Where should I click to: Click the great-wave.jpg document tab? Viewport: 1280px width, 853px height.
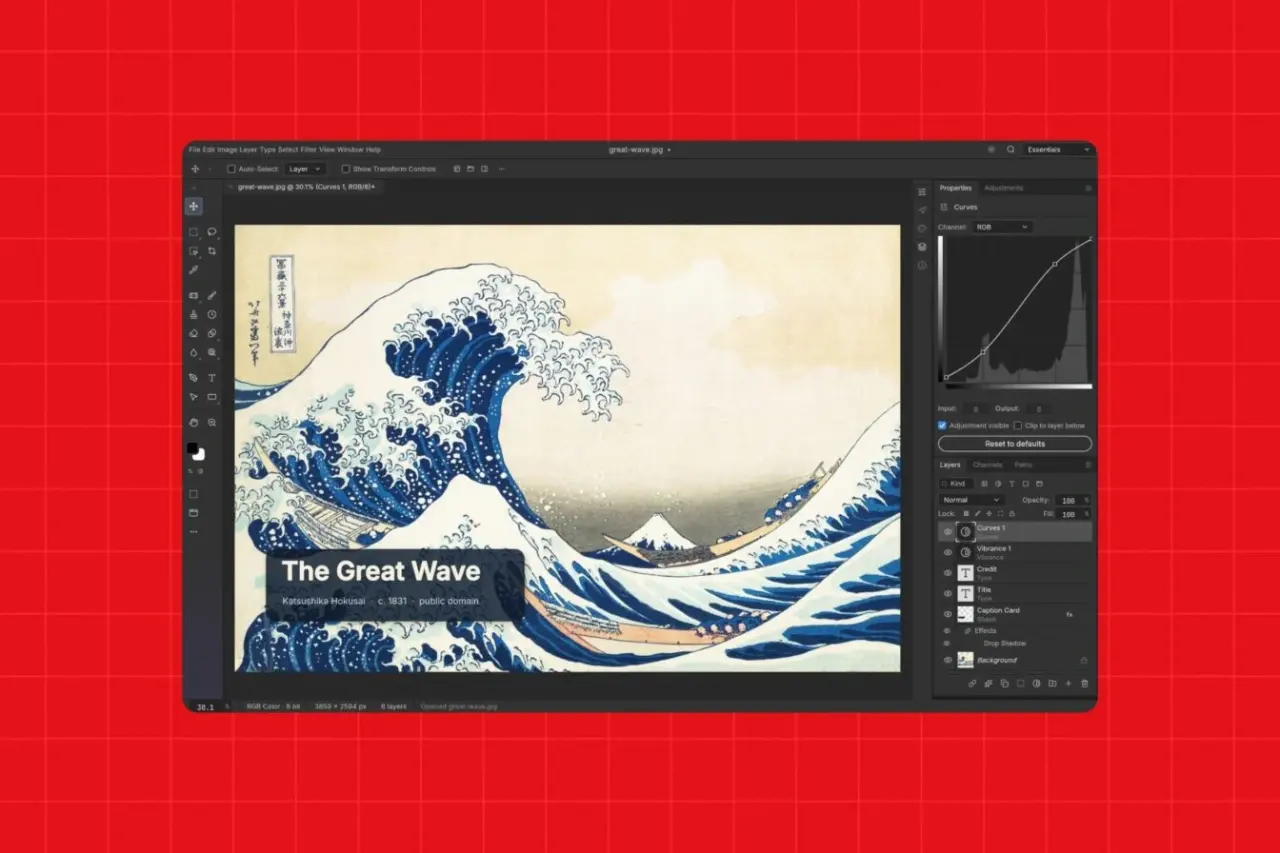306,187
